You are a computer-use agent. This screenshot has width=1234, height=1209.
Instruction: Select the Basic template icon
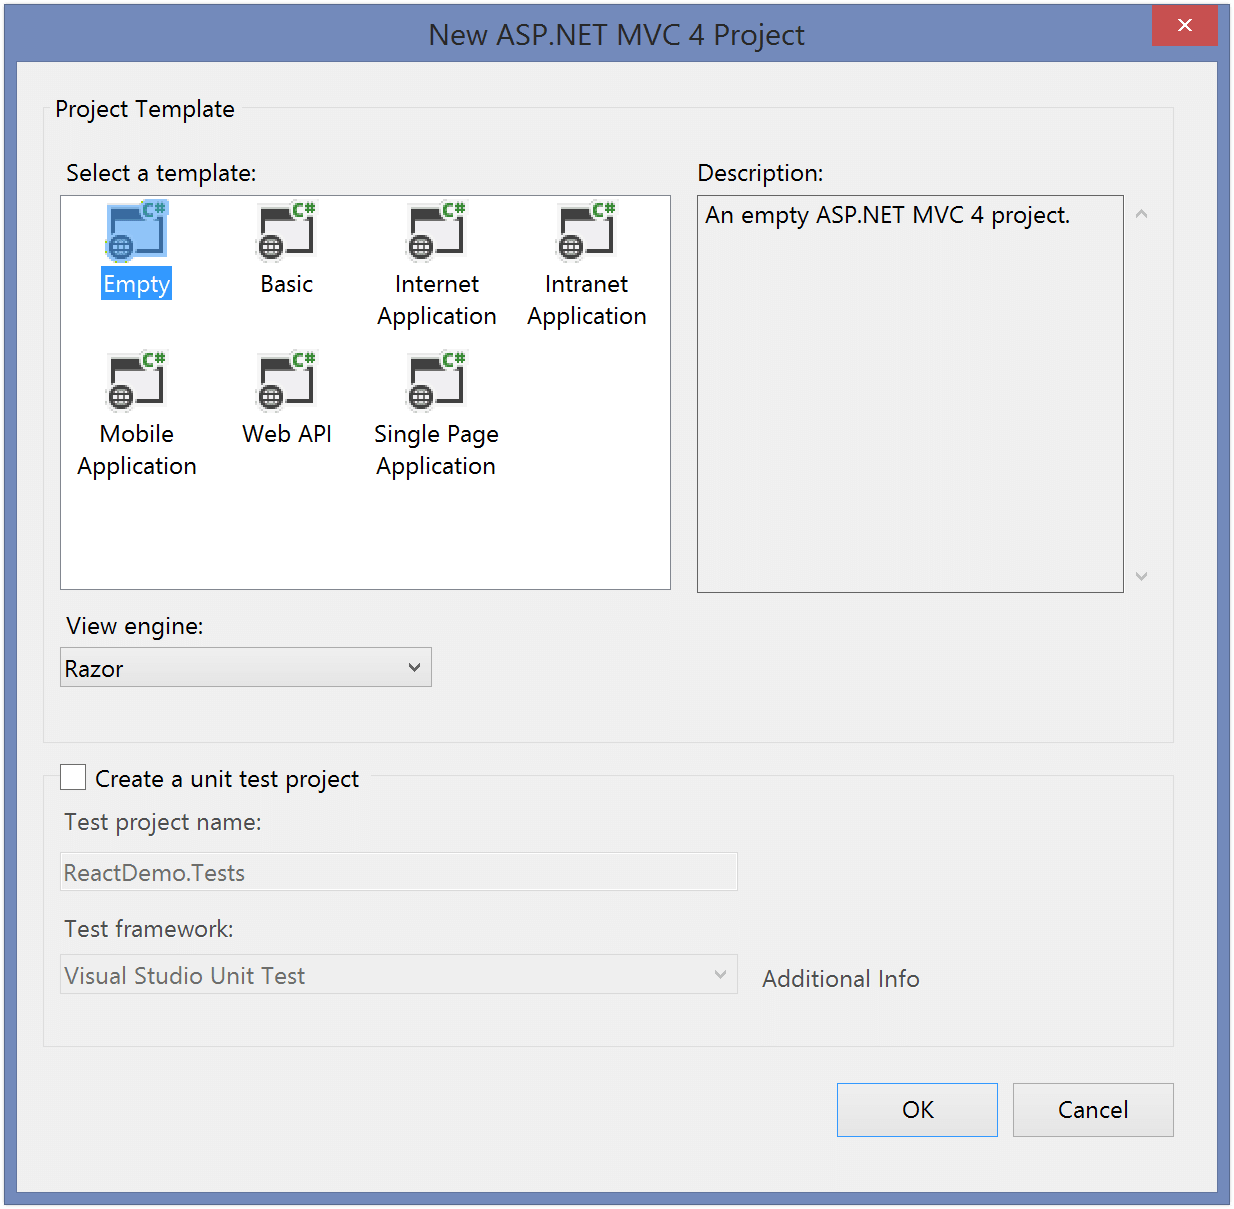pos(287,230)
